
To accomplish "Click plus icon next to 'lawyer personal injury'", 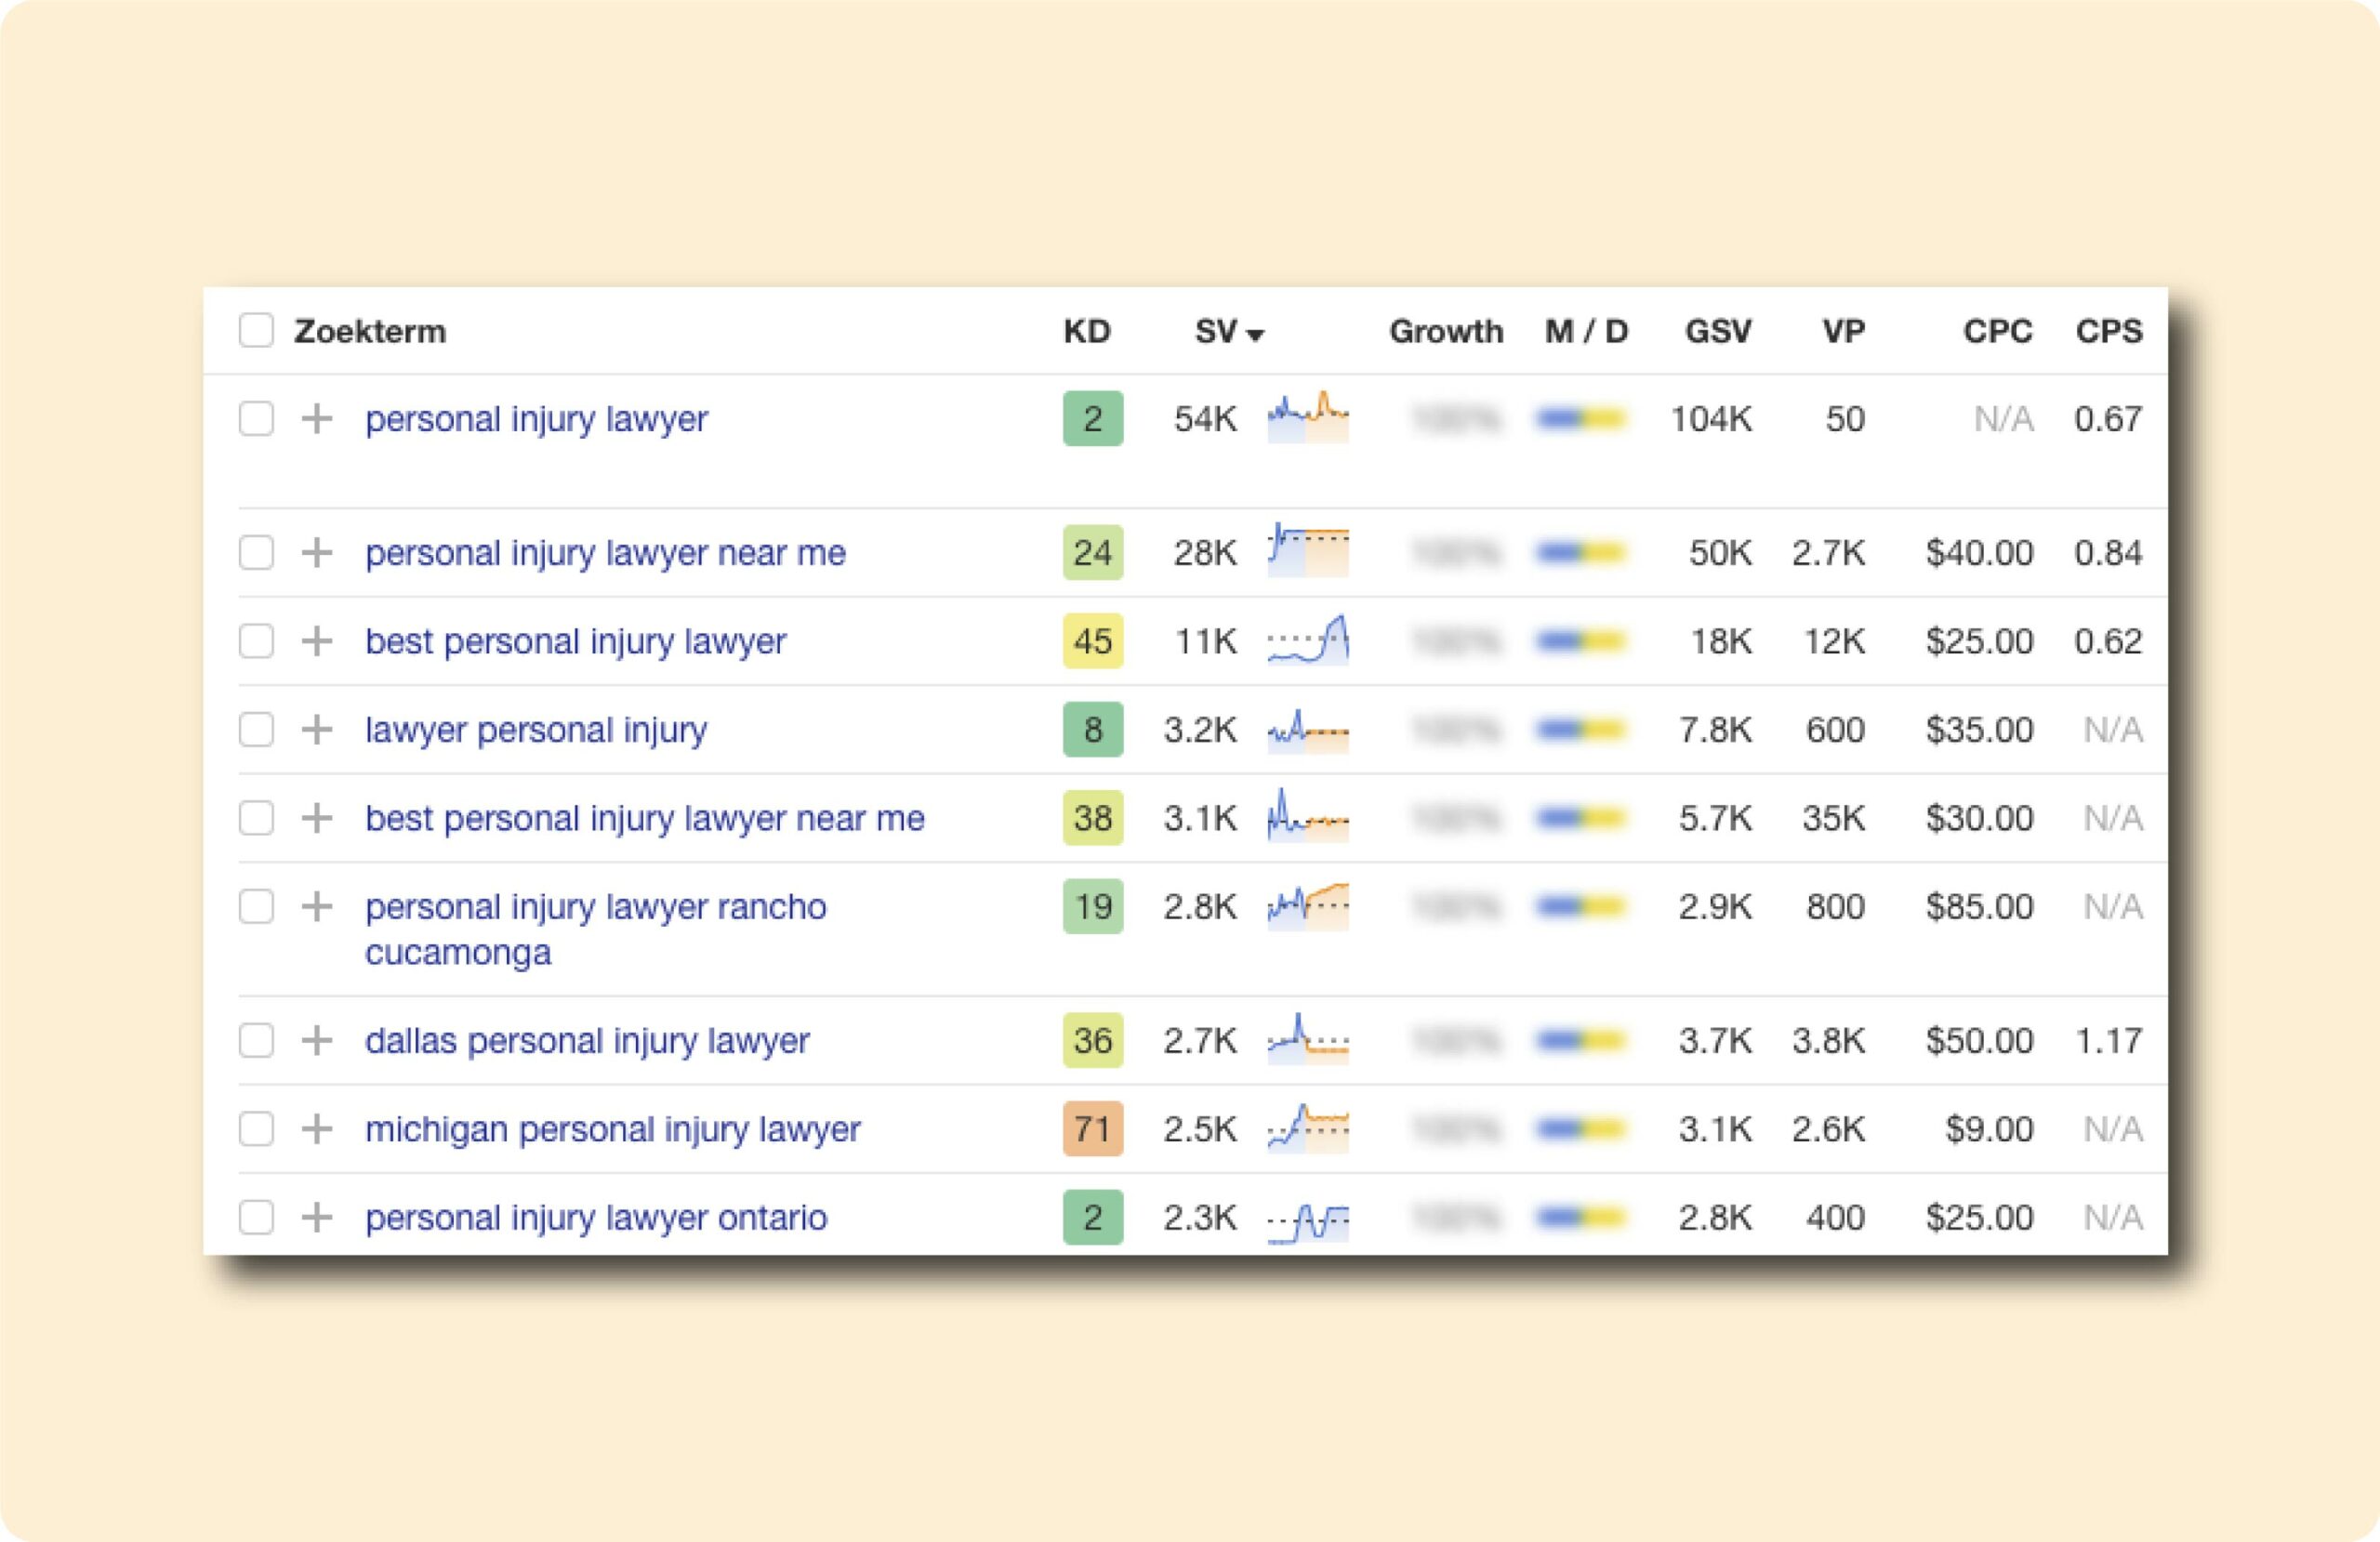I will [317, 729].
